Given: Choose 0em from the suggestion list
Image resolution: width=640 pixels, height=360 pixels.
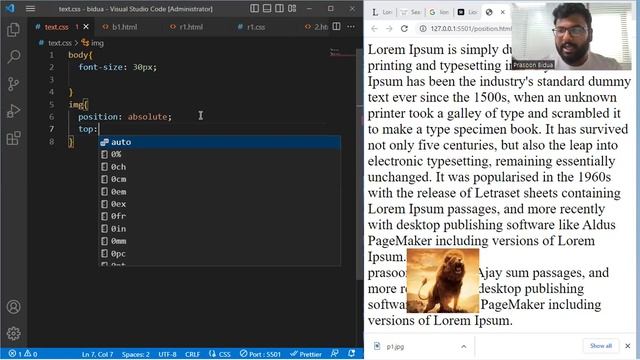Looking at the screenshot, I should (x=220, y=191).
